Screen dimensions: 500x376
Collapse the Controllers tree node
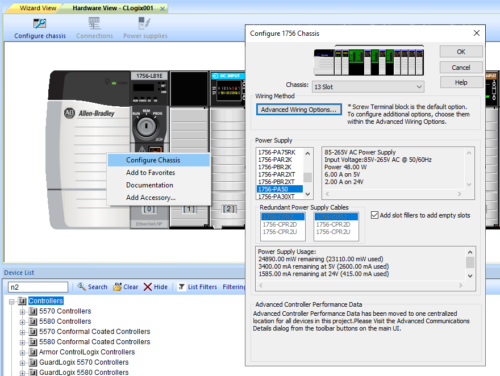(12, 301)
